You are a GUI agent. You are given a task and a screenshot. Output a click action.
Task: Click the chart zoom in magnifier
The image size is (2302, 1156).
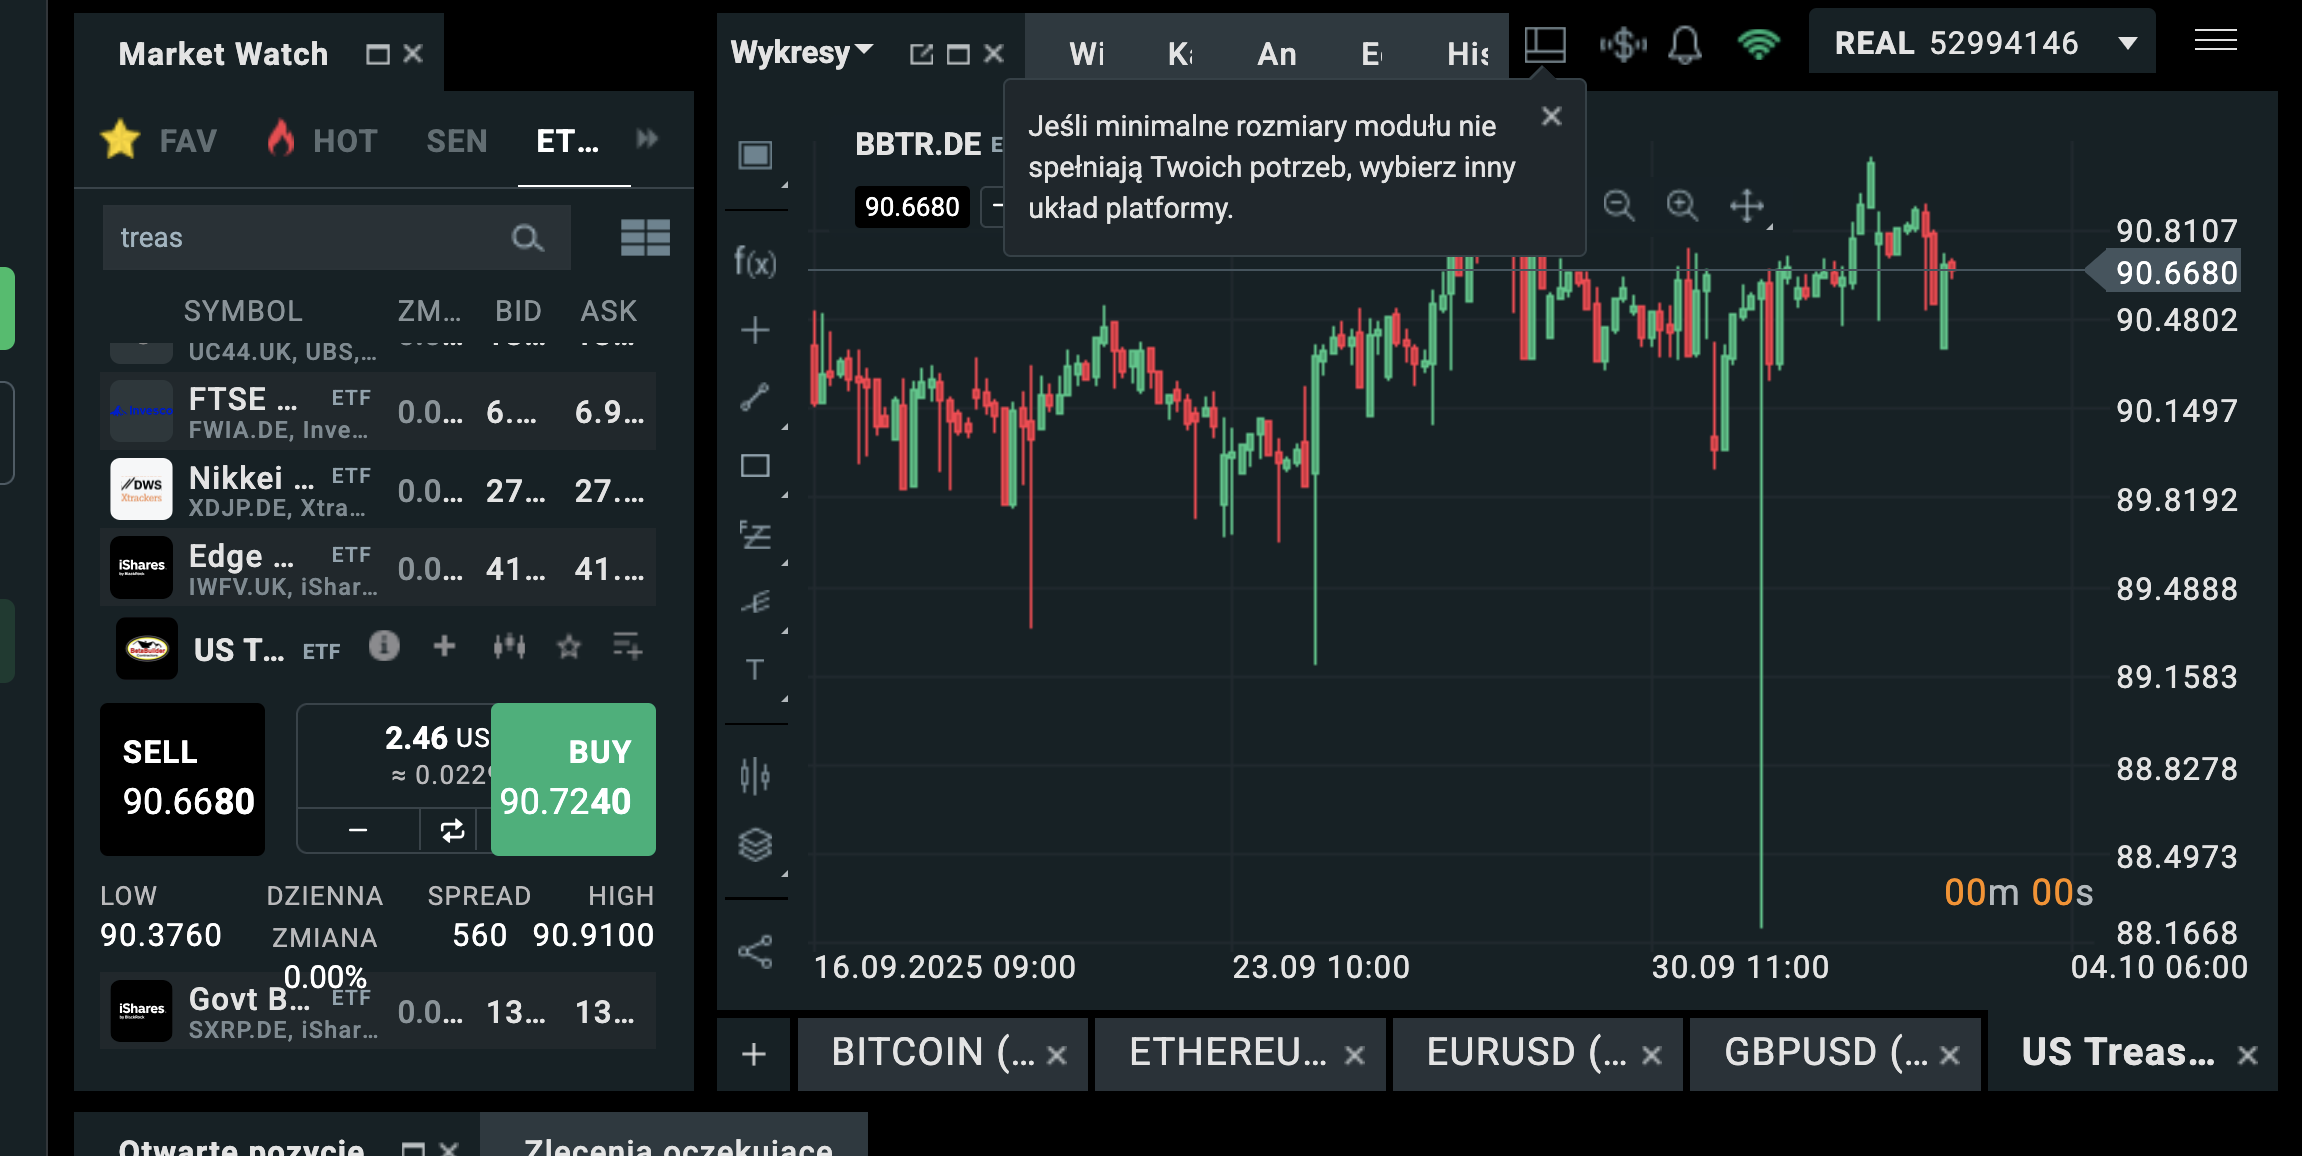pyautogui.click(x=1682, y=207)
